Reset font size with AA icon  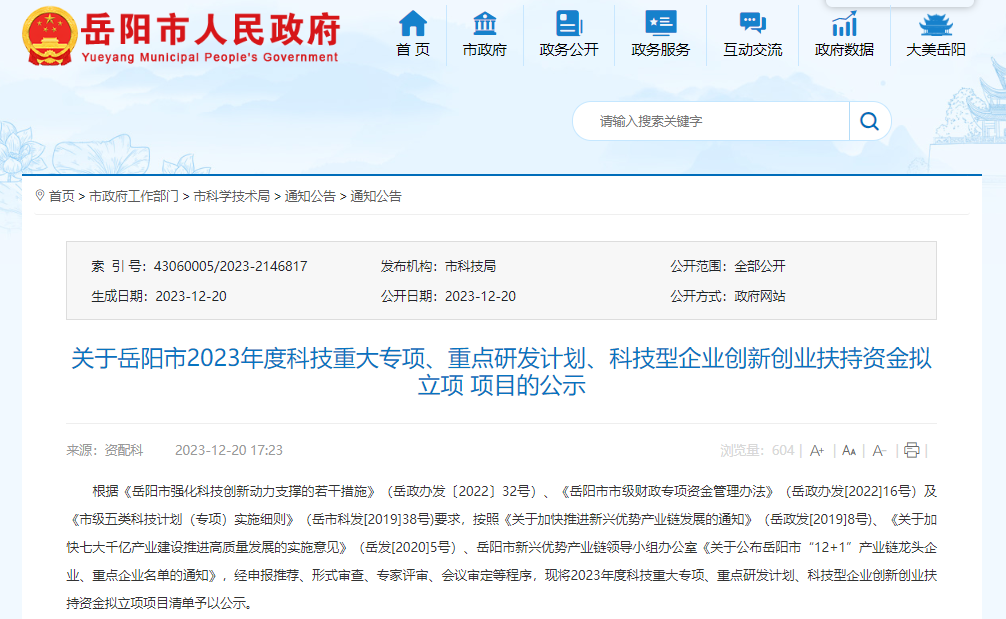pos(849,450)
